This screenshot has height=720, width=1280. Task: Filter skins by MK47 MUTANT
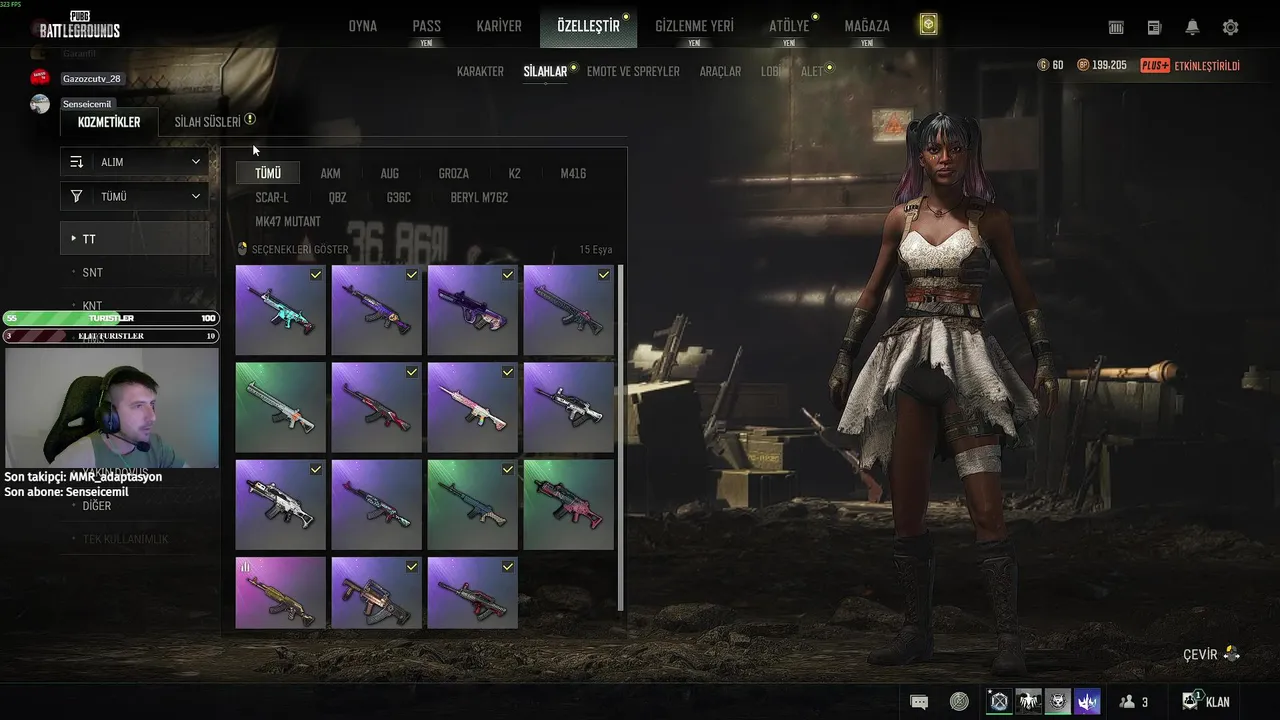pos(288,222)
